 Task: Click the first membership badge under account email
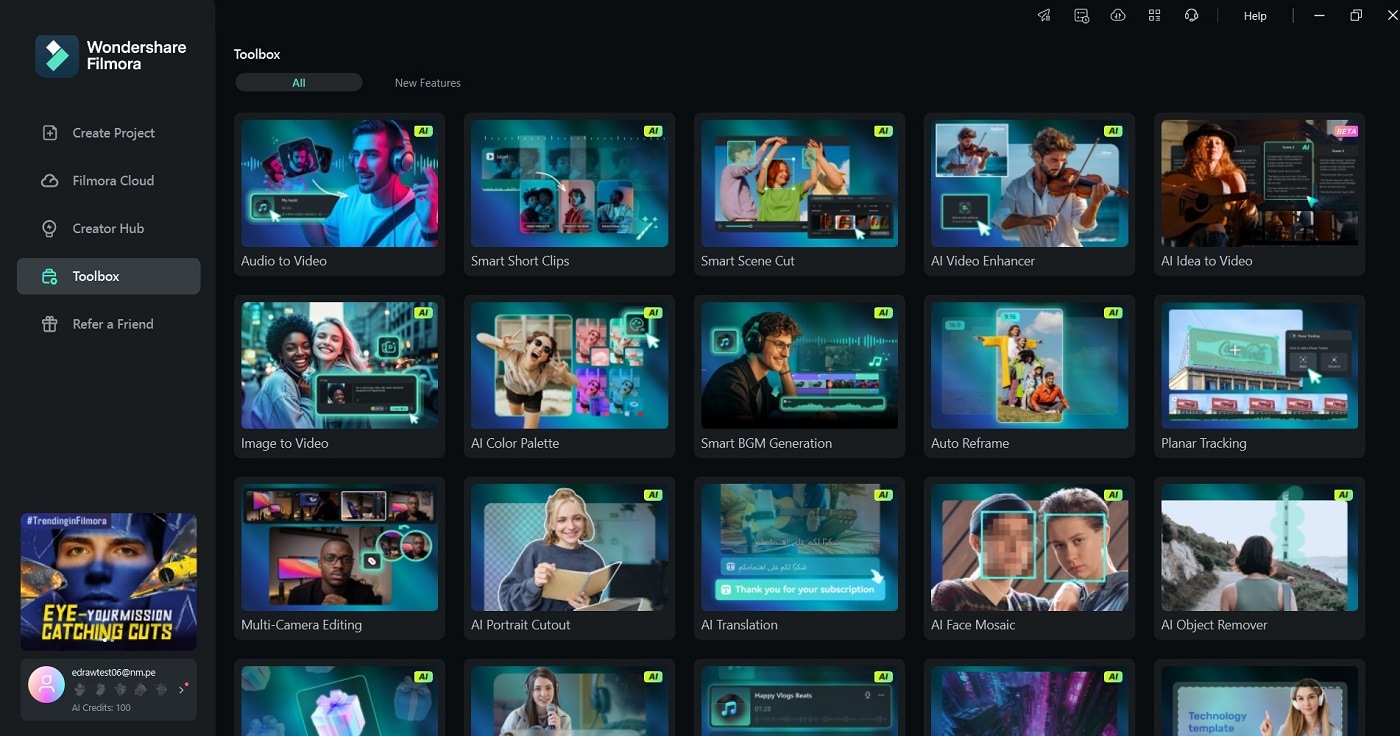tap(79, 690)
